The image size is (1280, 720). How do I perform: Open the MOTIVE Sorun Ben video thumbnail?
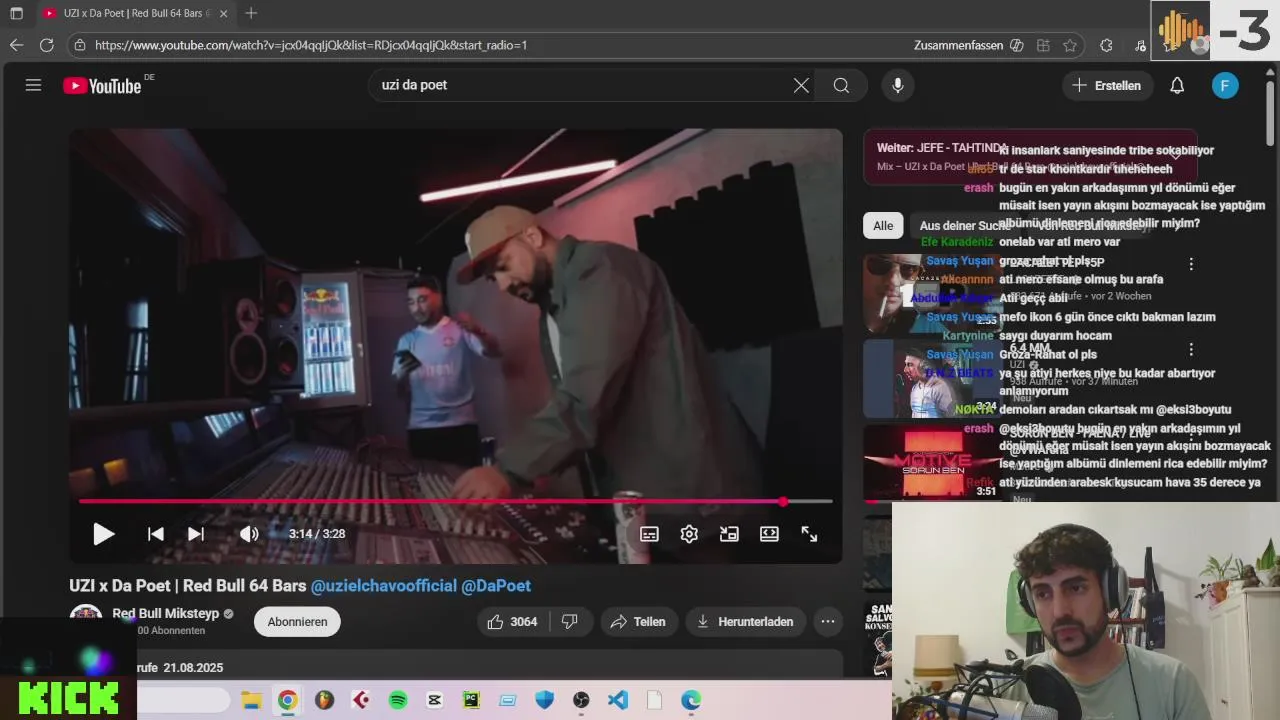pos(932,462)
